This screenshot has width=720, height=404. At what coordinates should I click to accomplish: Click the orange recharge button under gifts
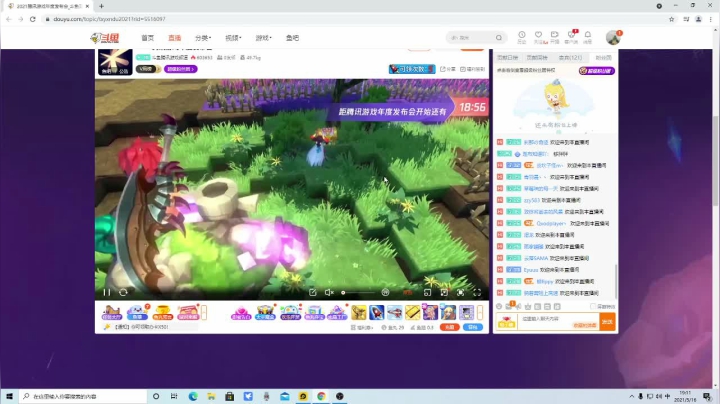[x=450, y=327]
